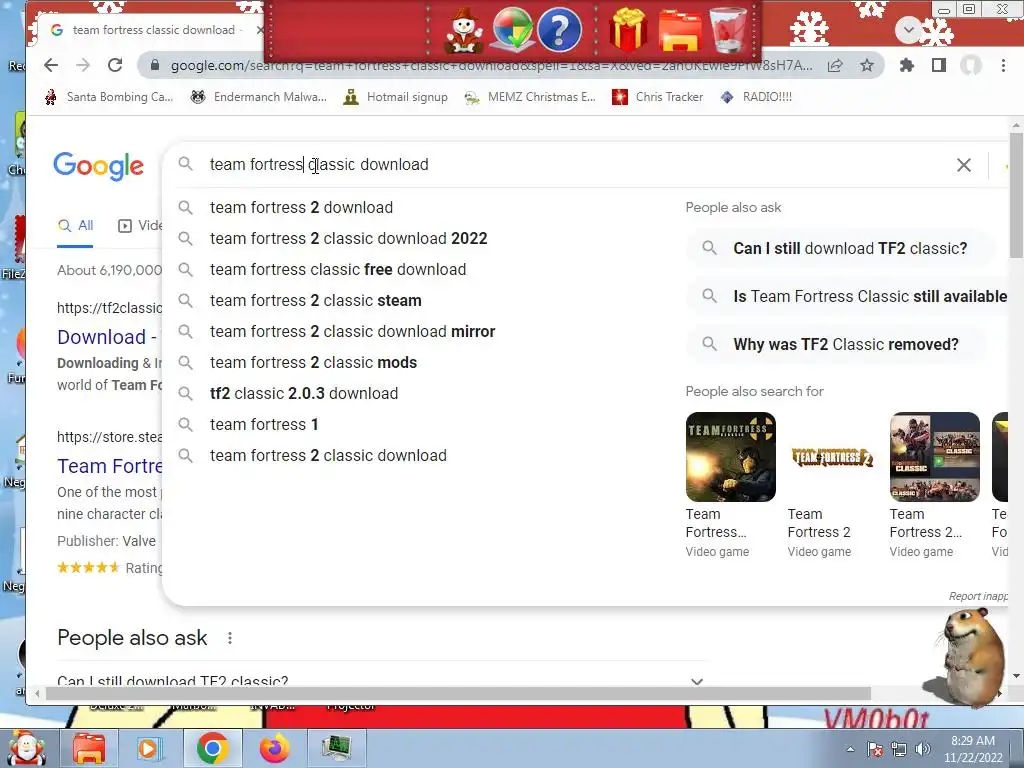
Task: Open the RADIO!!!! bookmark
Action: [756, 97]
